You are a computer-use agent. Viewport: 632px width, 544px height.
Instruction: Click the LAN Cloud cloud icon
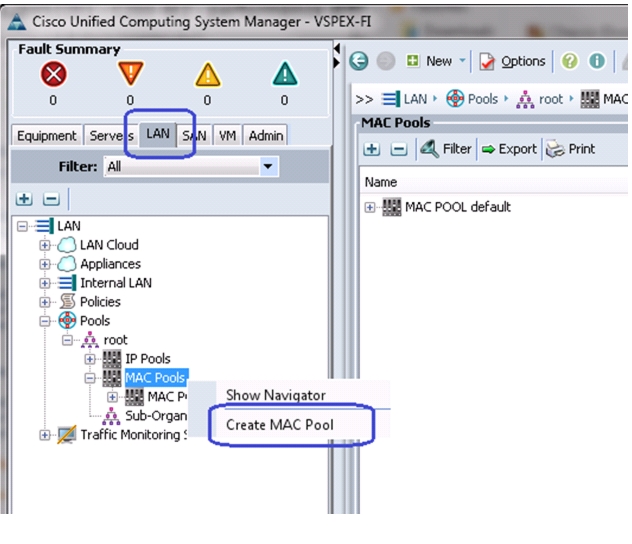(67, 245)
